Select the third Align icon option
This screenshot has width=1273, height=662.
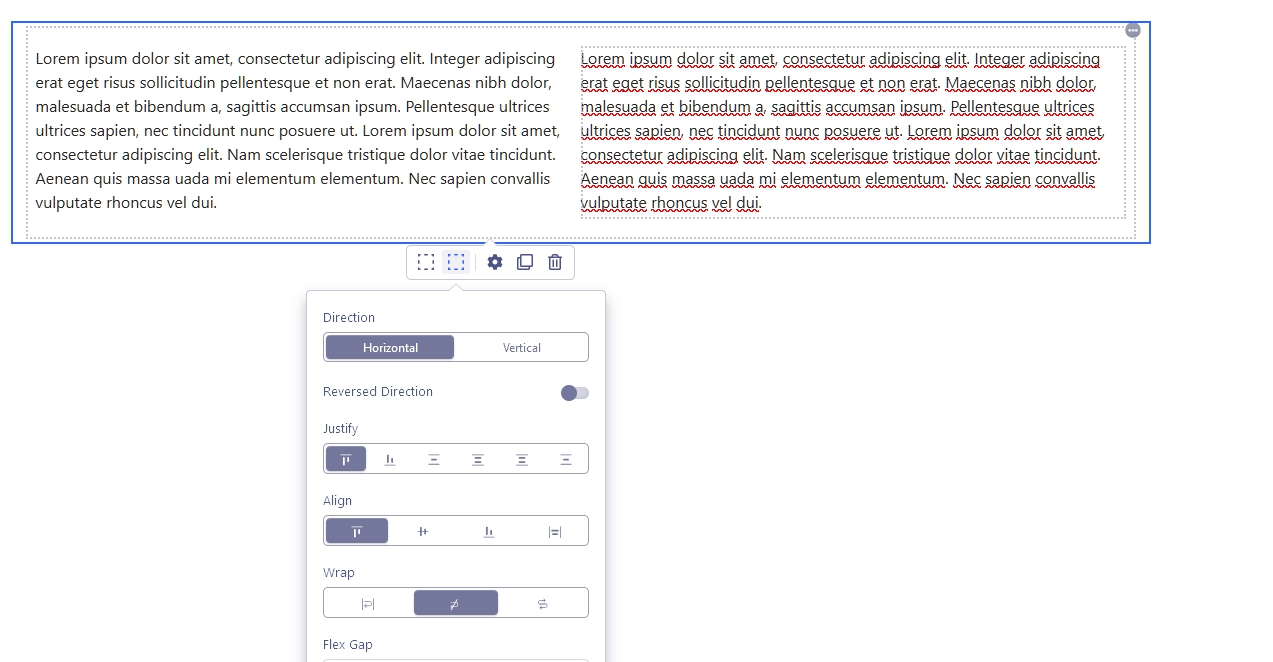click(x=489, y=531)
